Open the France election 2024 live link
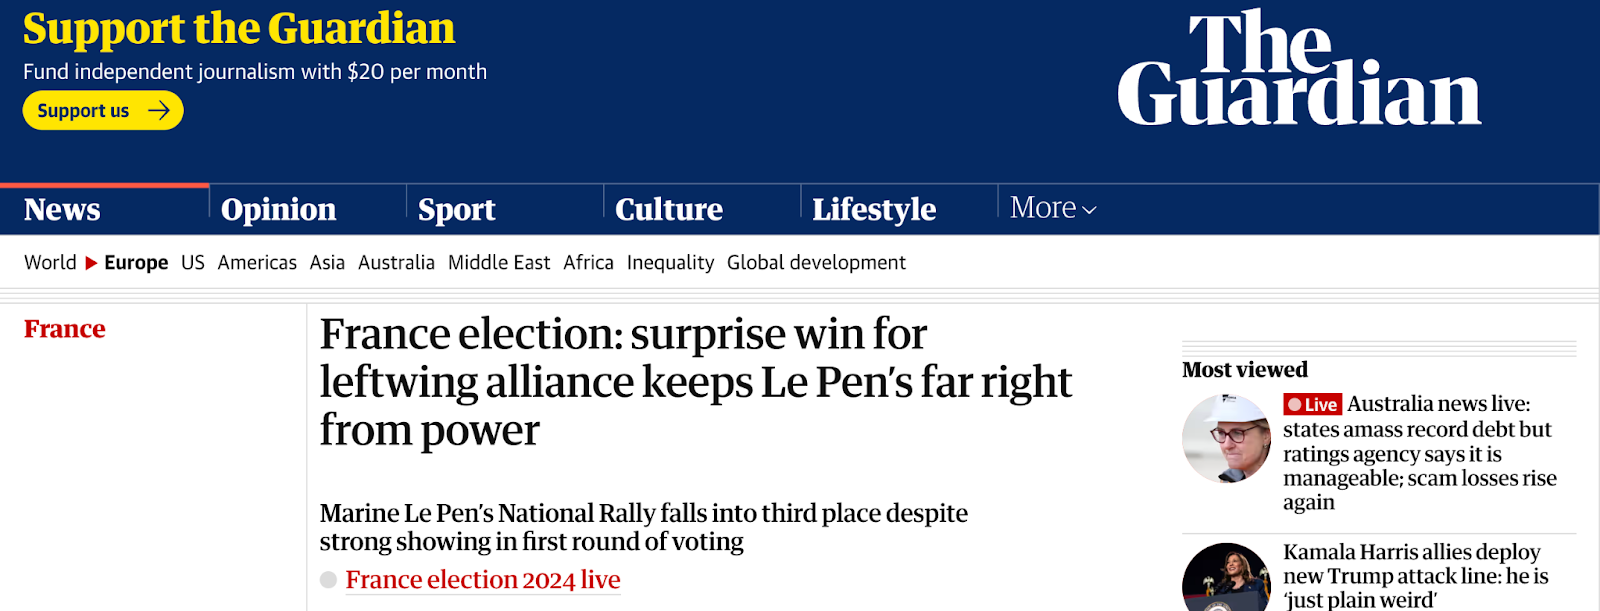This screenshot has width=1600, height=611. coord(483,580)
